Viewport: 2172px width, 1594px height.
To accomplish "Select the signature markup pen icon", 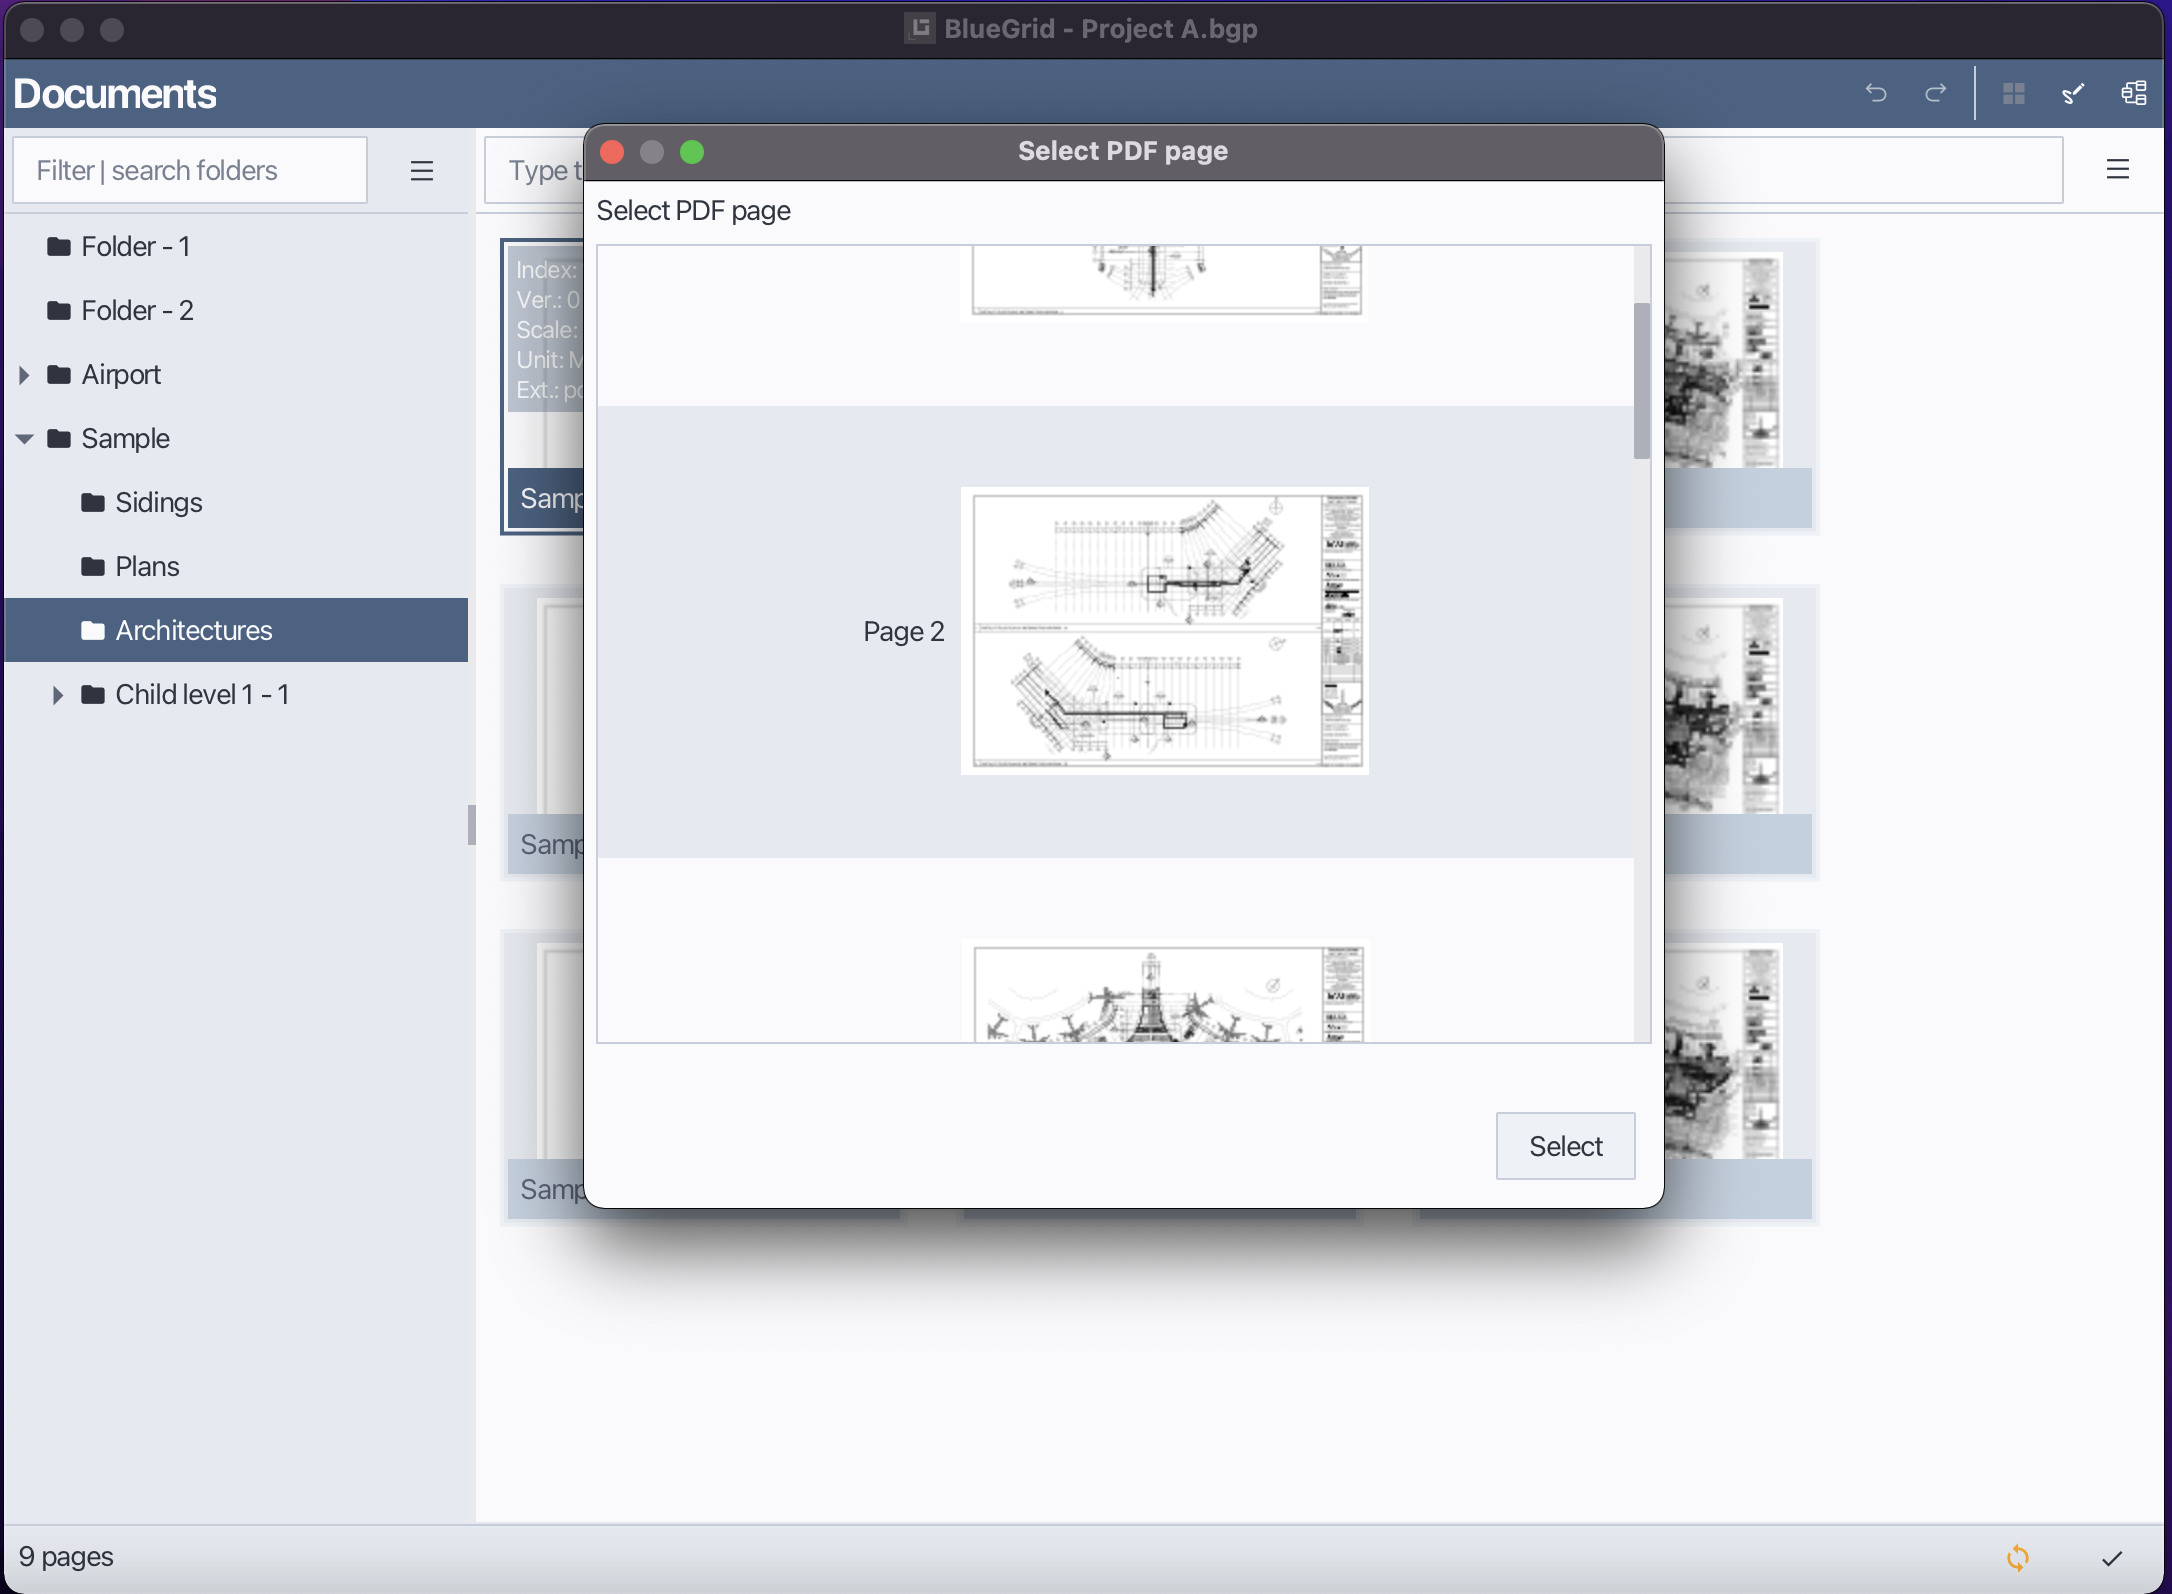I will tap(2073, 92).
